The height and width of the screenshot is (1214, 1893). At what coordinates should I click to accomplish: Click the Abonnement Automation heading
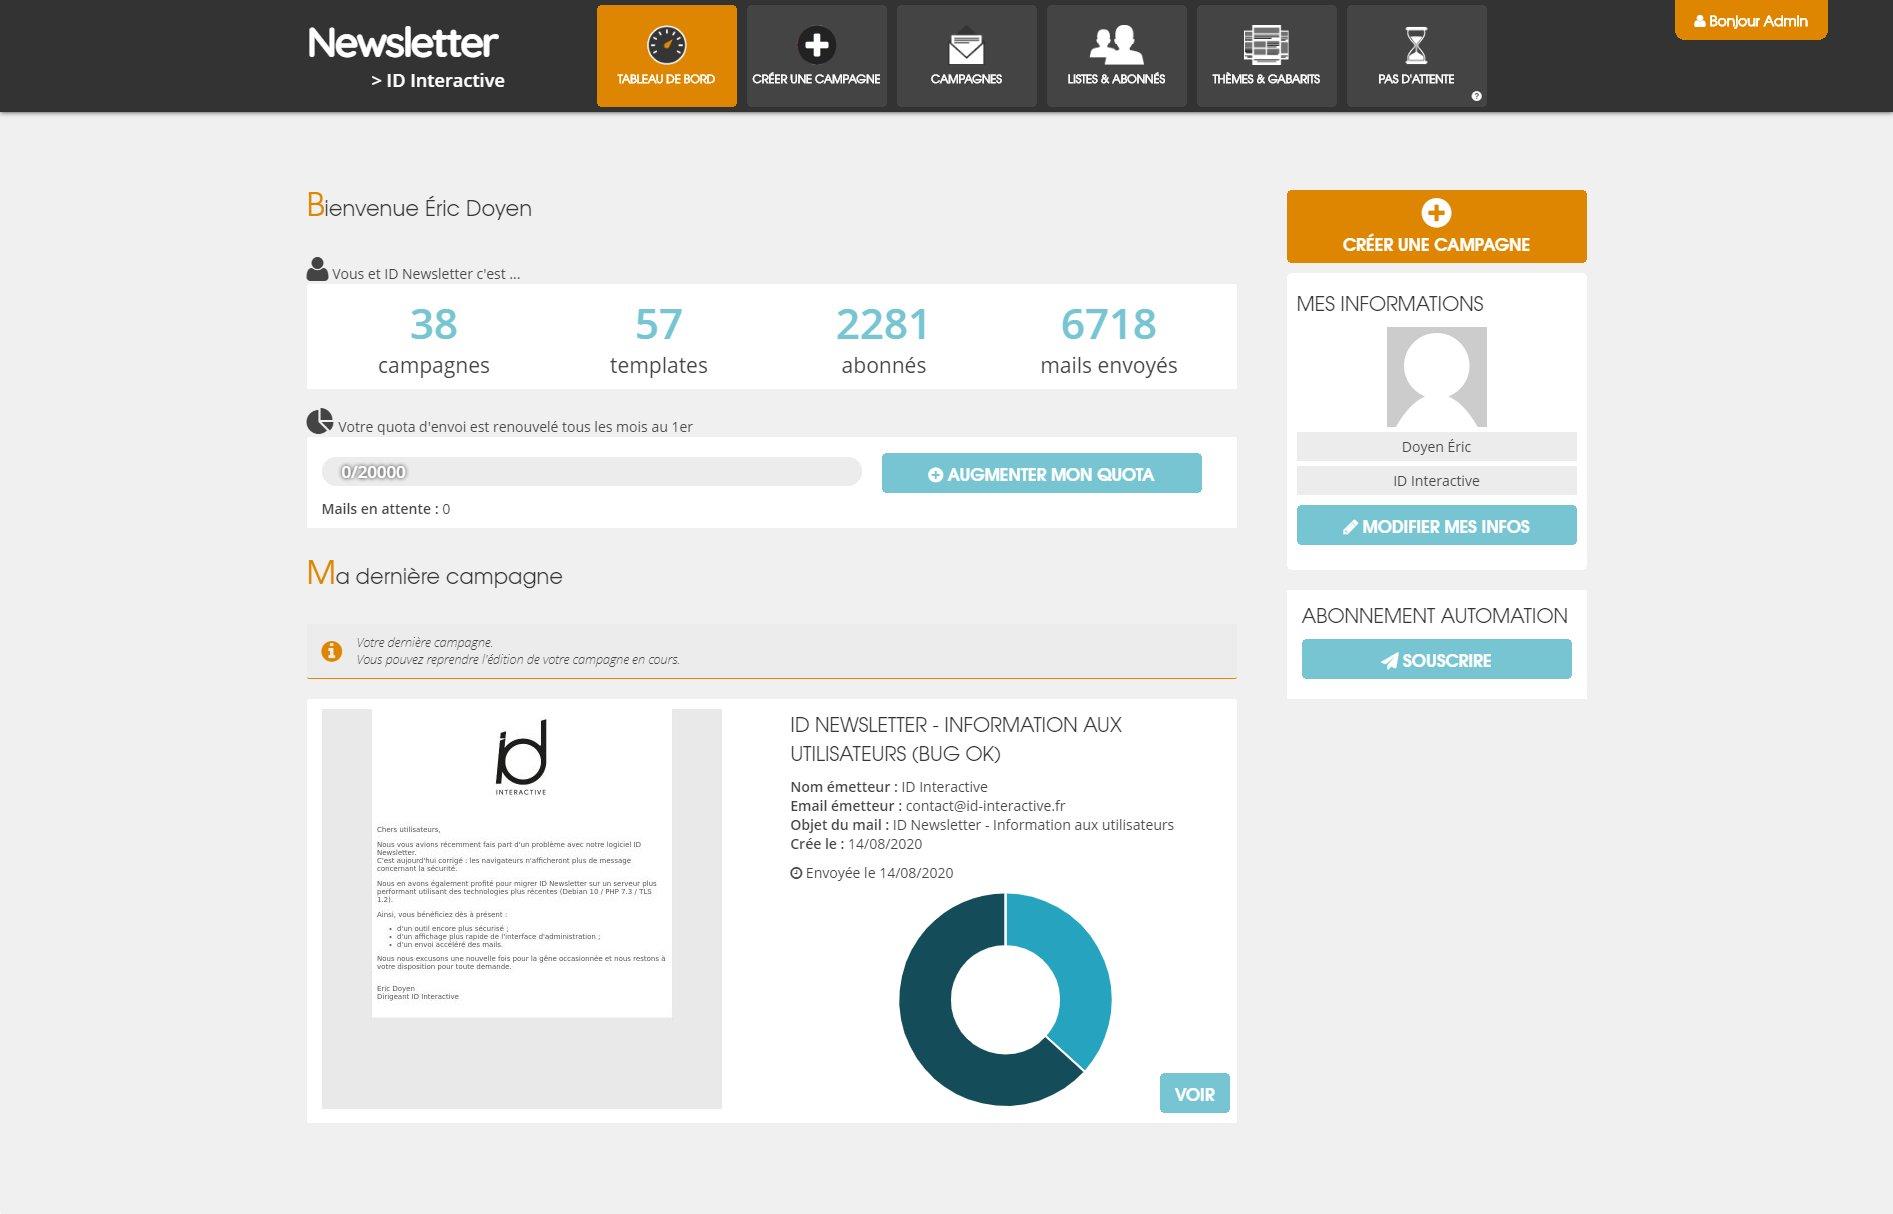point(1434,616)
